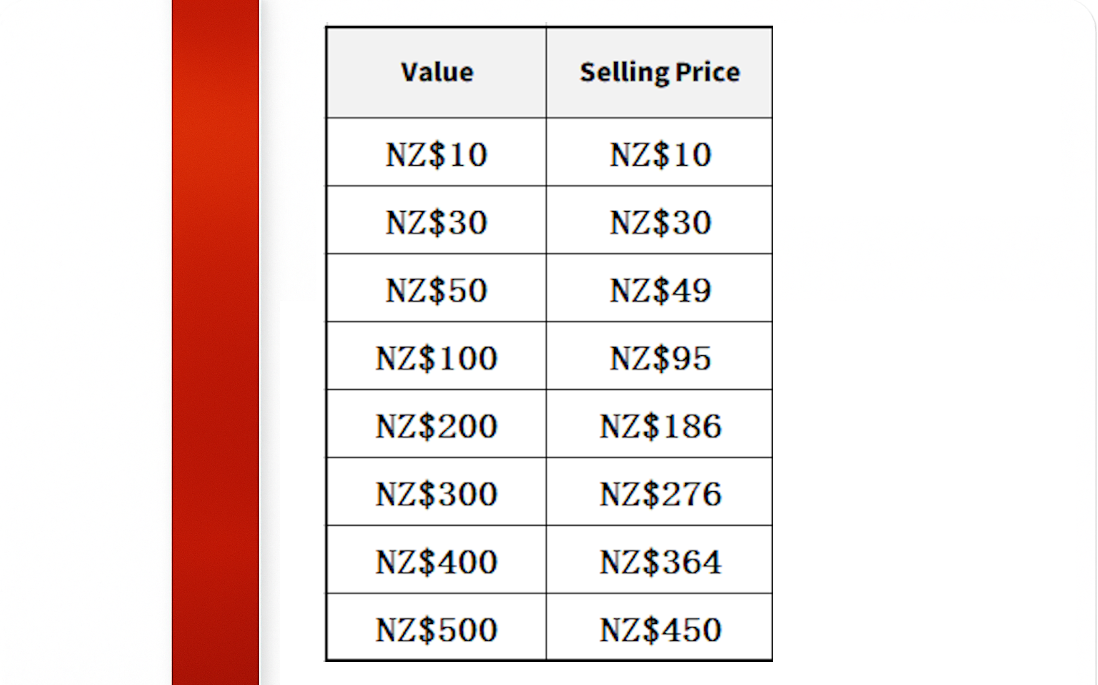Select the NZ$400 value cell
The image size is (1098, 685).
(x=437, y=561)
